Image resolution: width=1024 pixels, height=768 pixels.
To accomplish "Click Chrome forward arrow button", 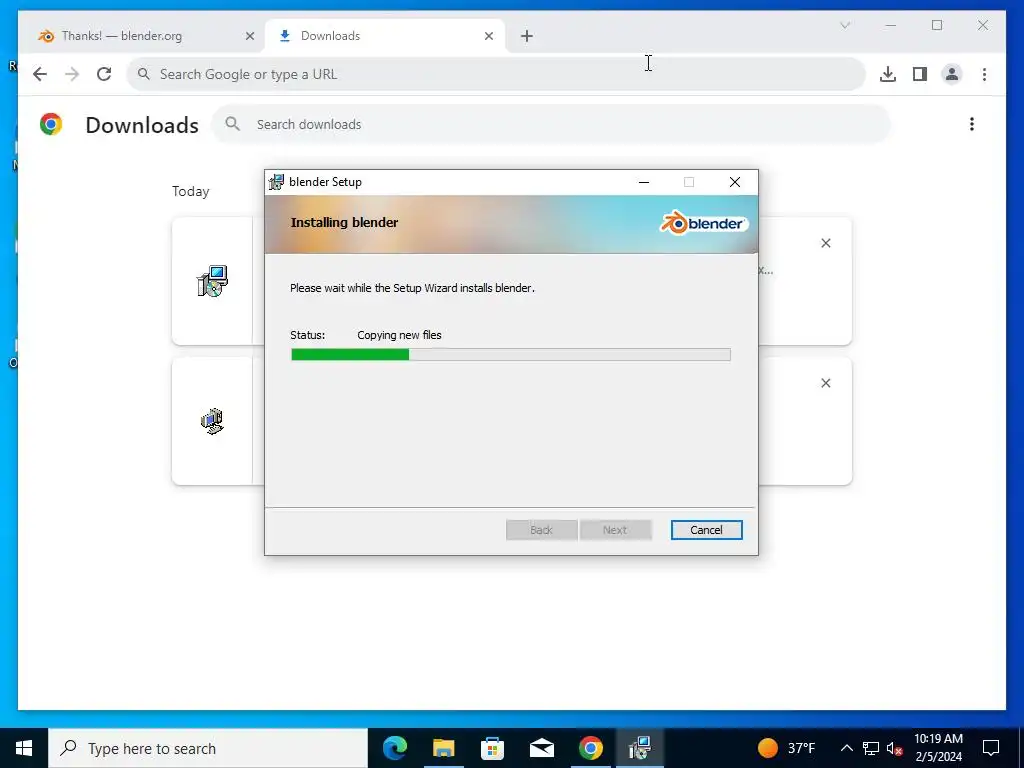I will [72, 74].
